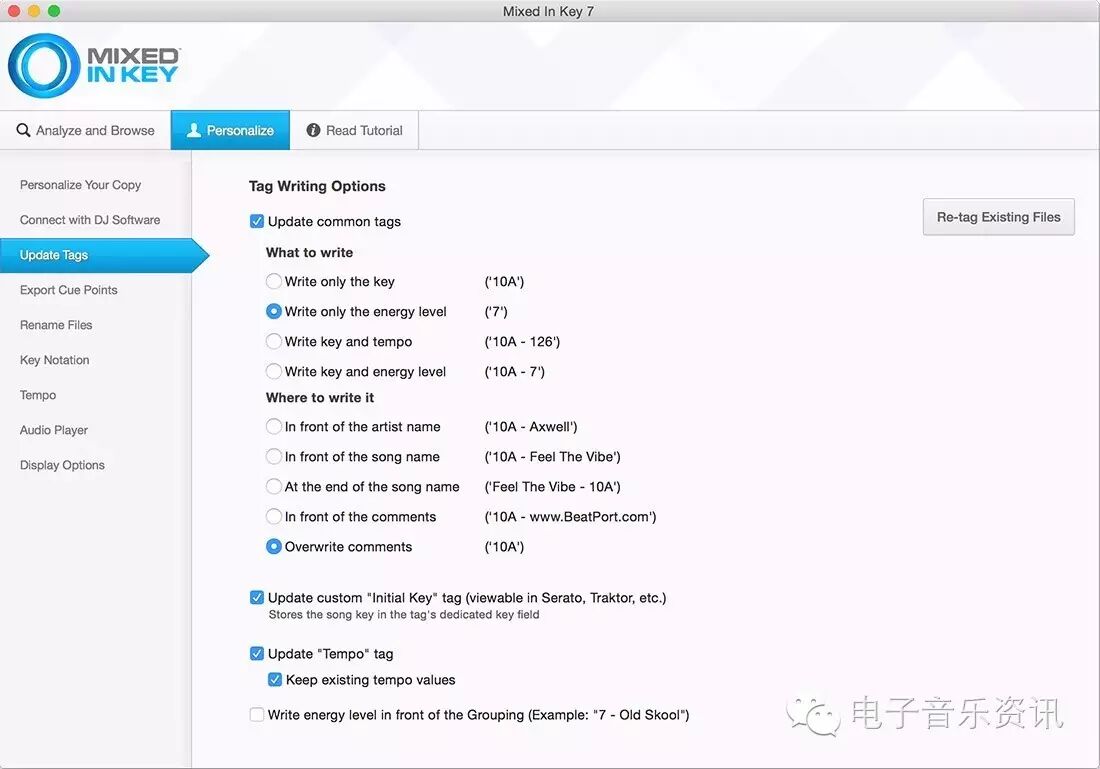Enable Write energy level in Grouping checkbox
1100x769 pixels.
(x=257, y=715)
